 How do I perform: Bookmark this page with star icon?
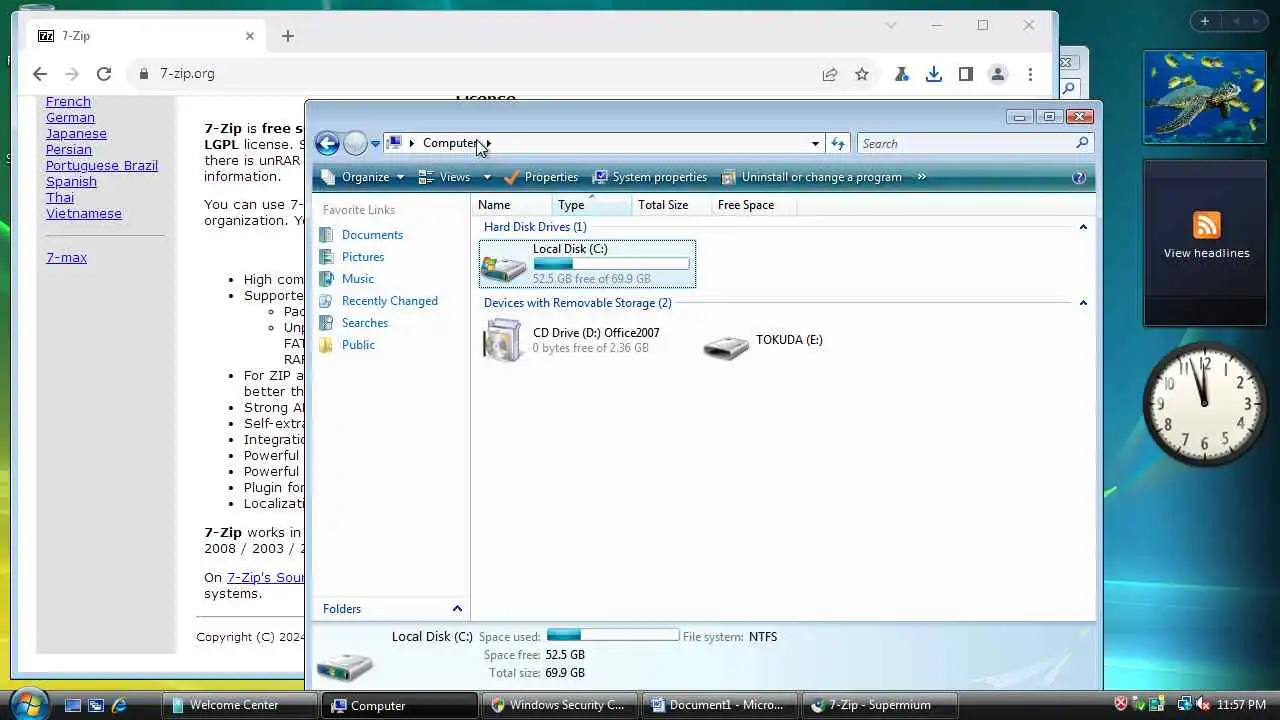pos(861,74)
